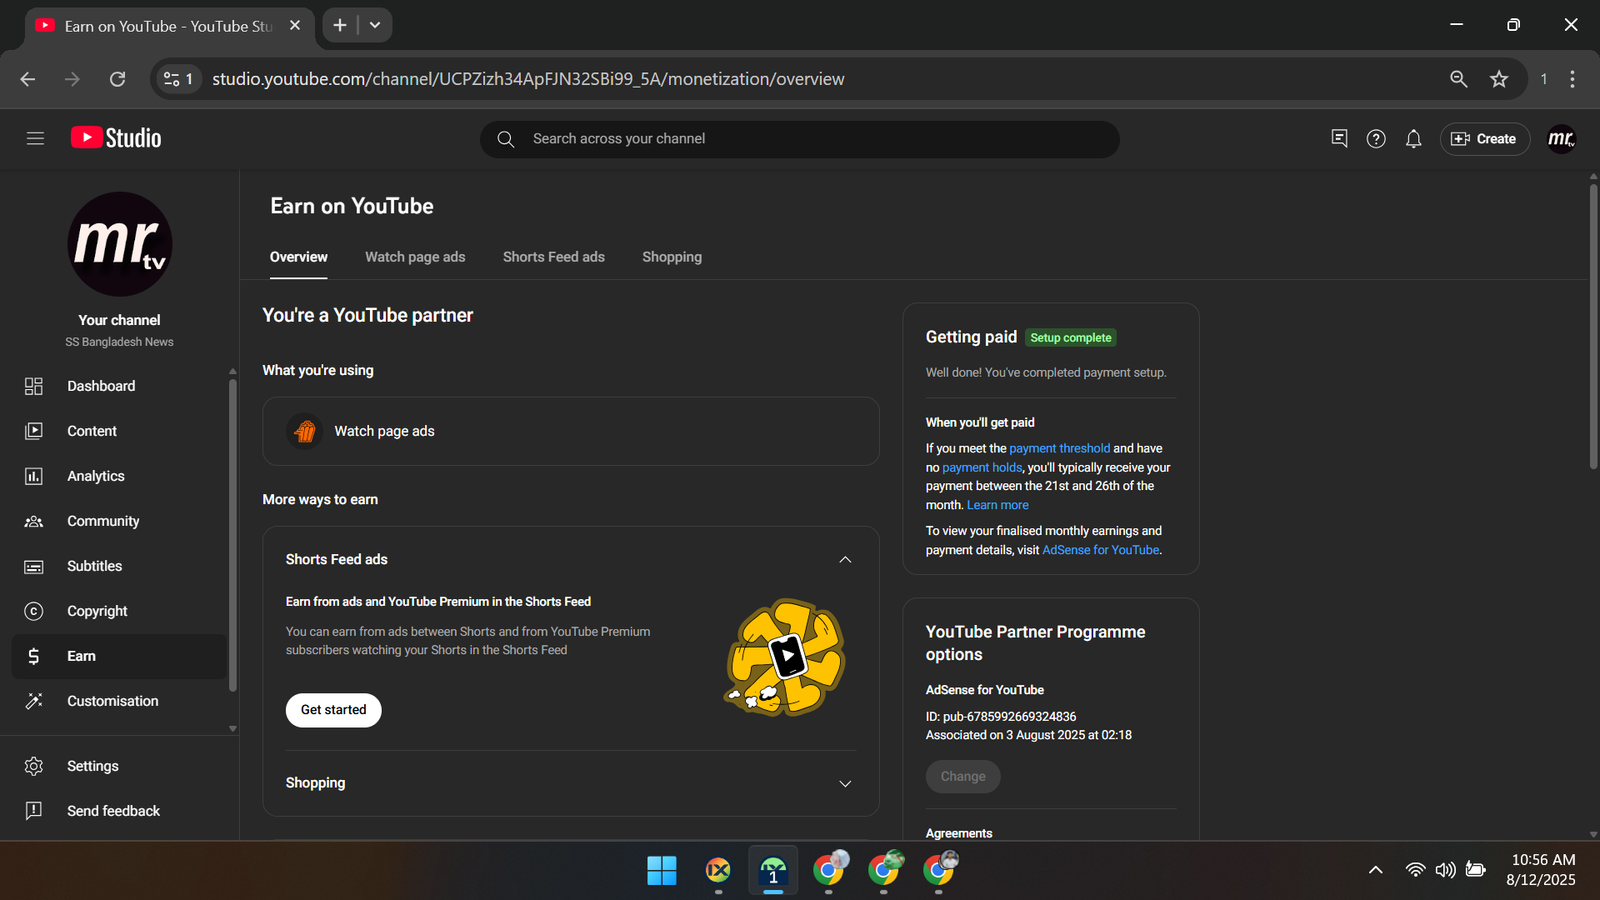Open the hamburger navigation menu
The height and width of the screenshot is (900, 1600).
(35, 139)
